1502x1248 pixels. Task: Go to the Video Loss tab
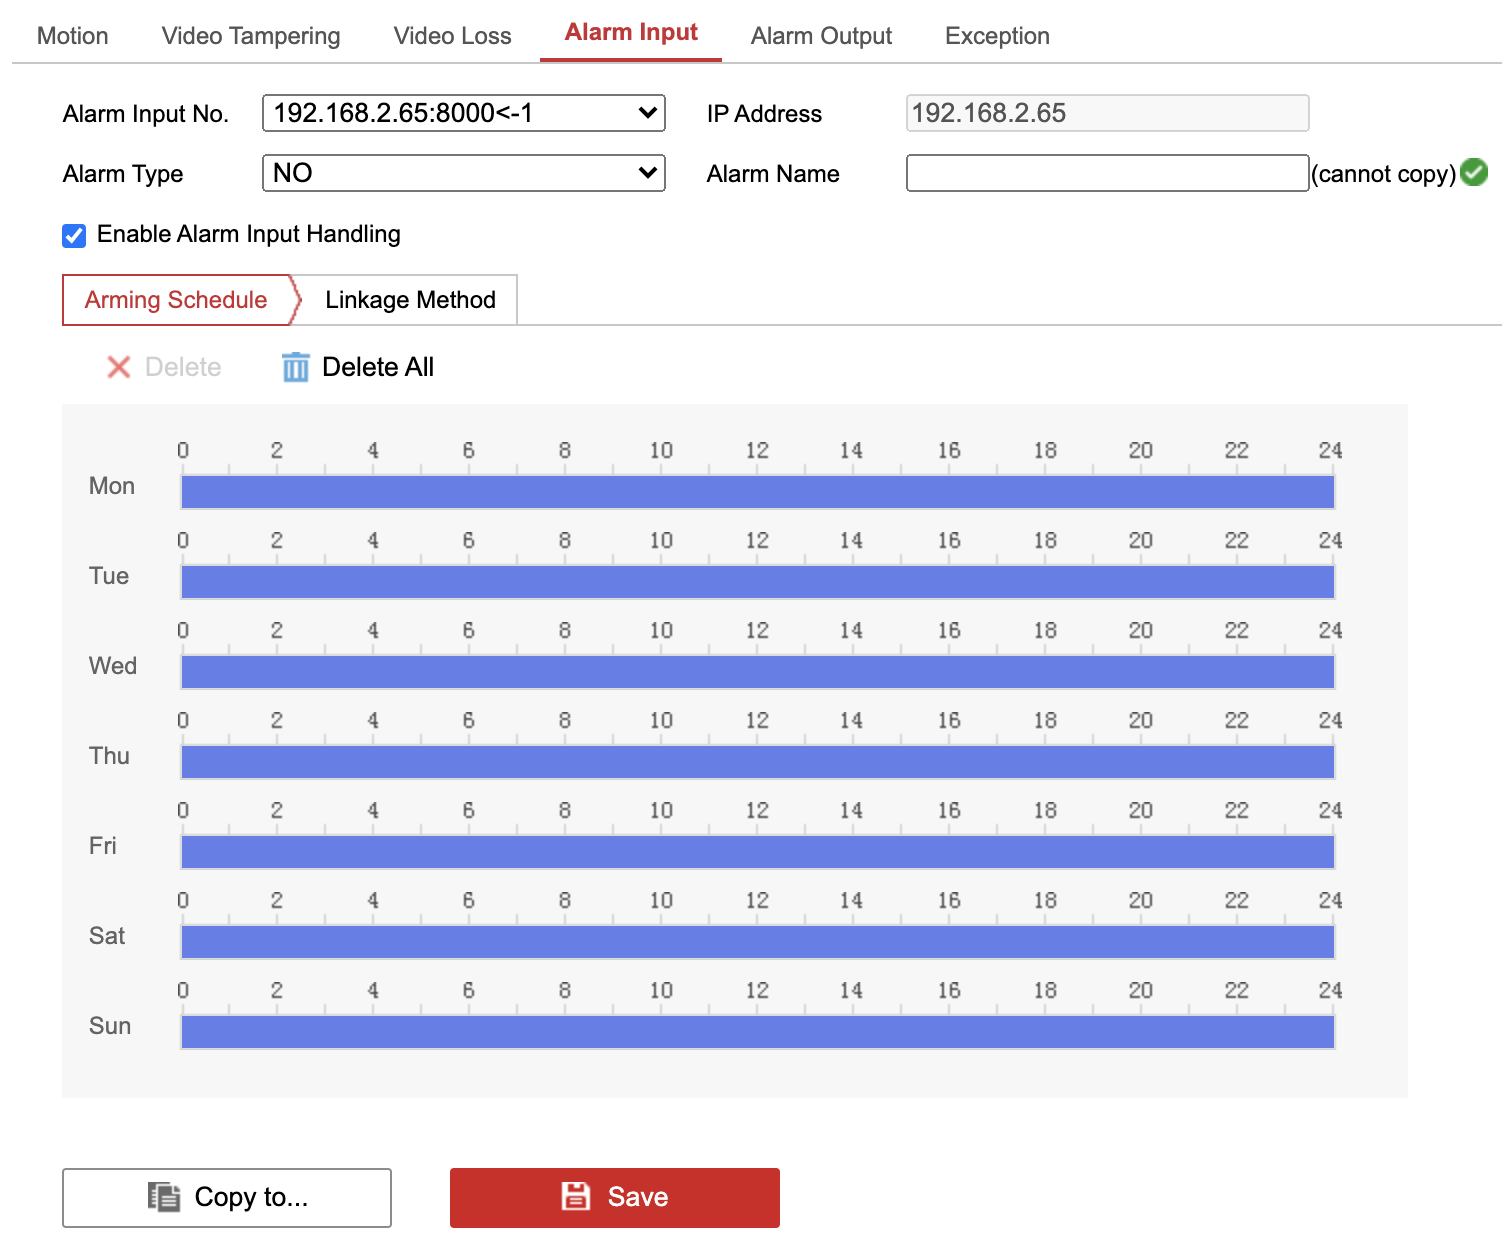452,36
